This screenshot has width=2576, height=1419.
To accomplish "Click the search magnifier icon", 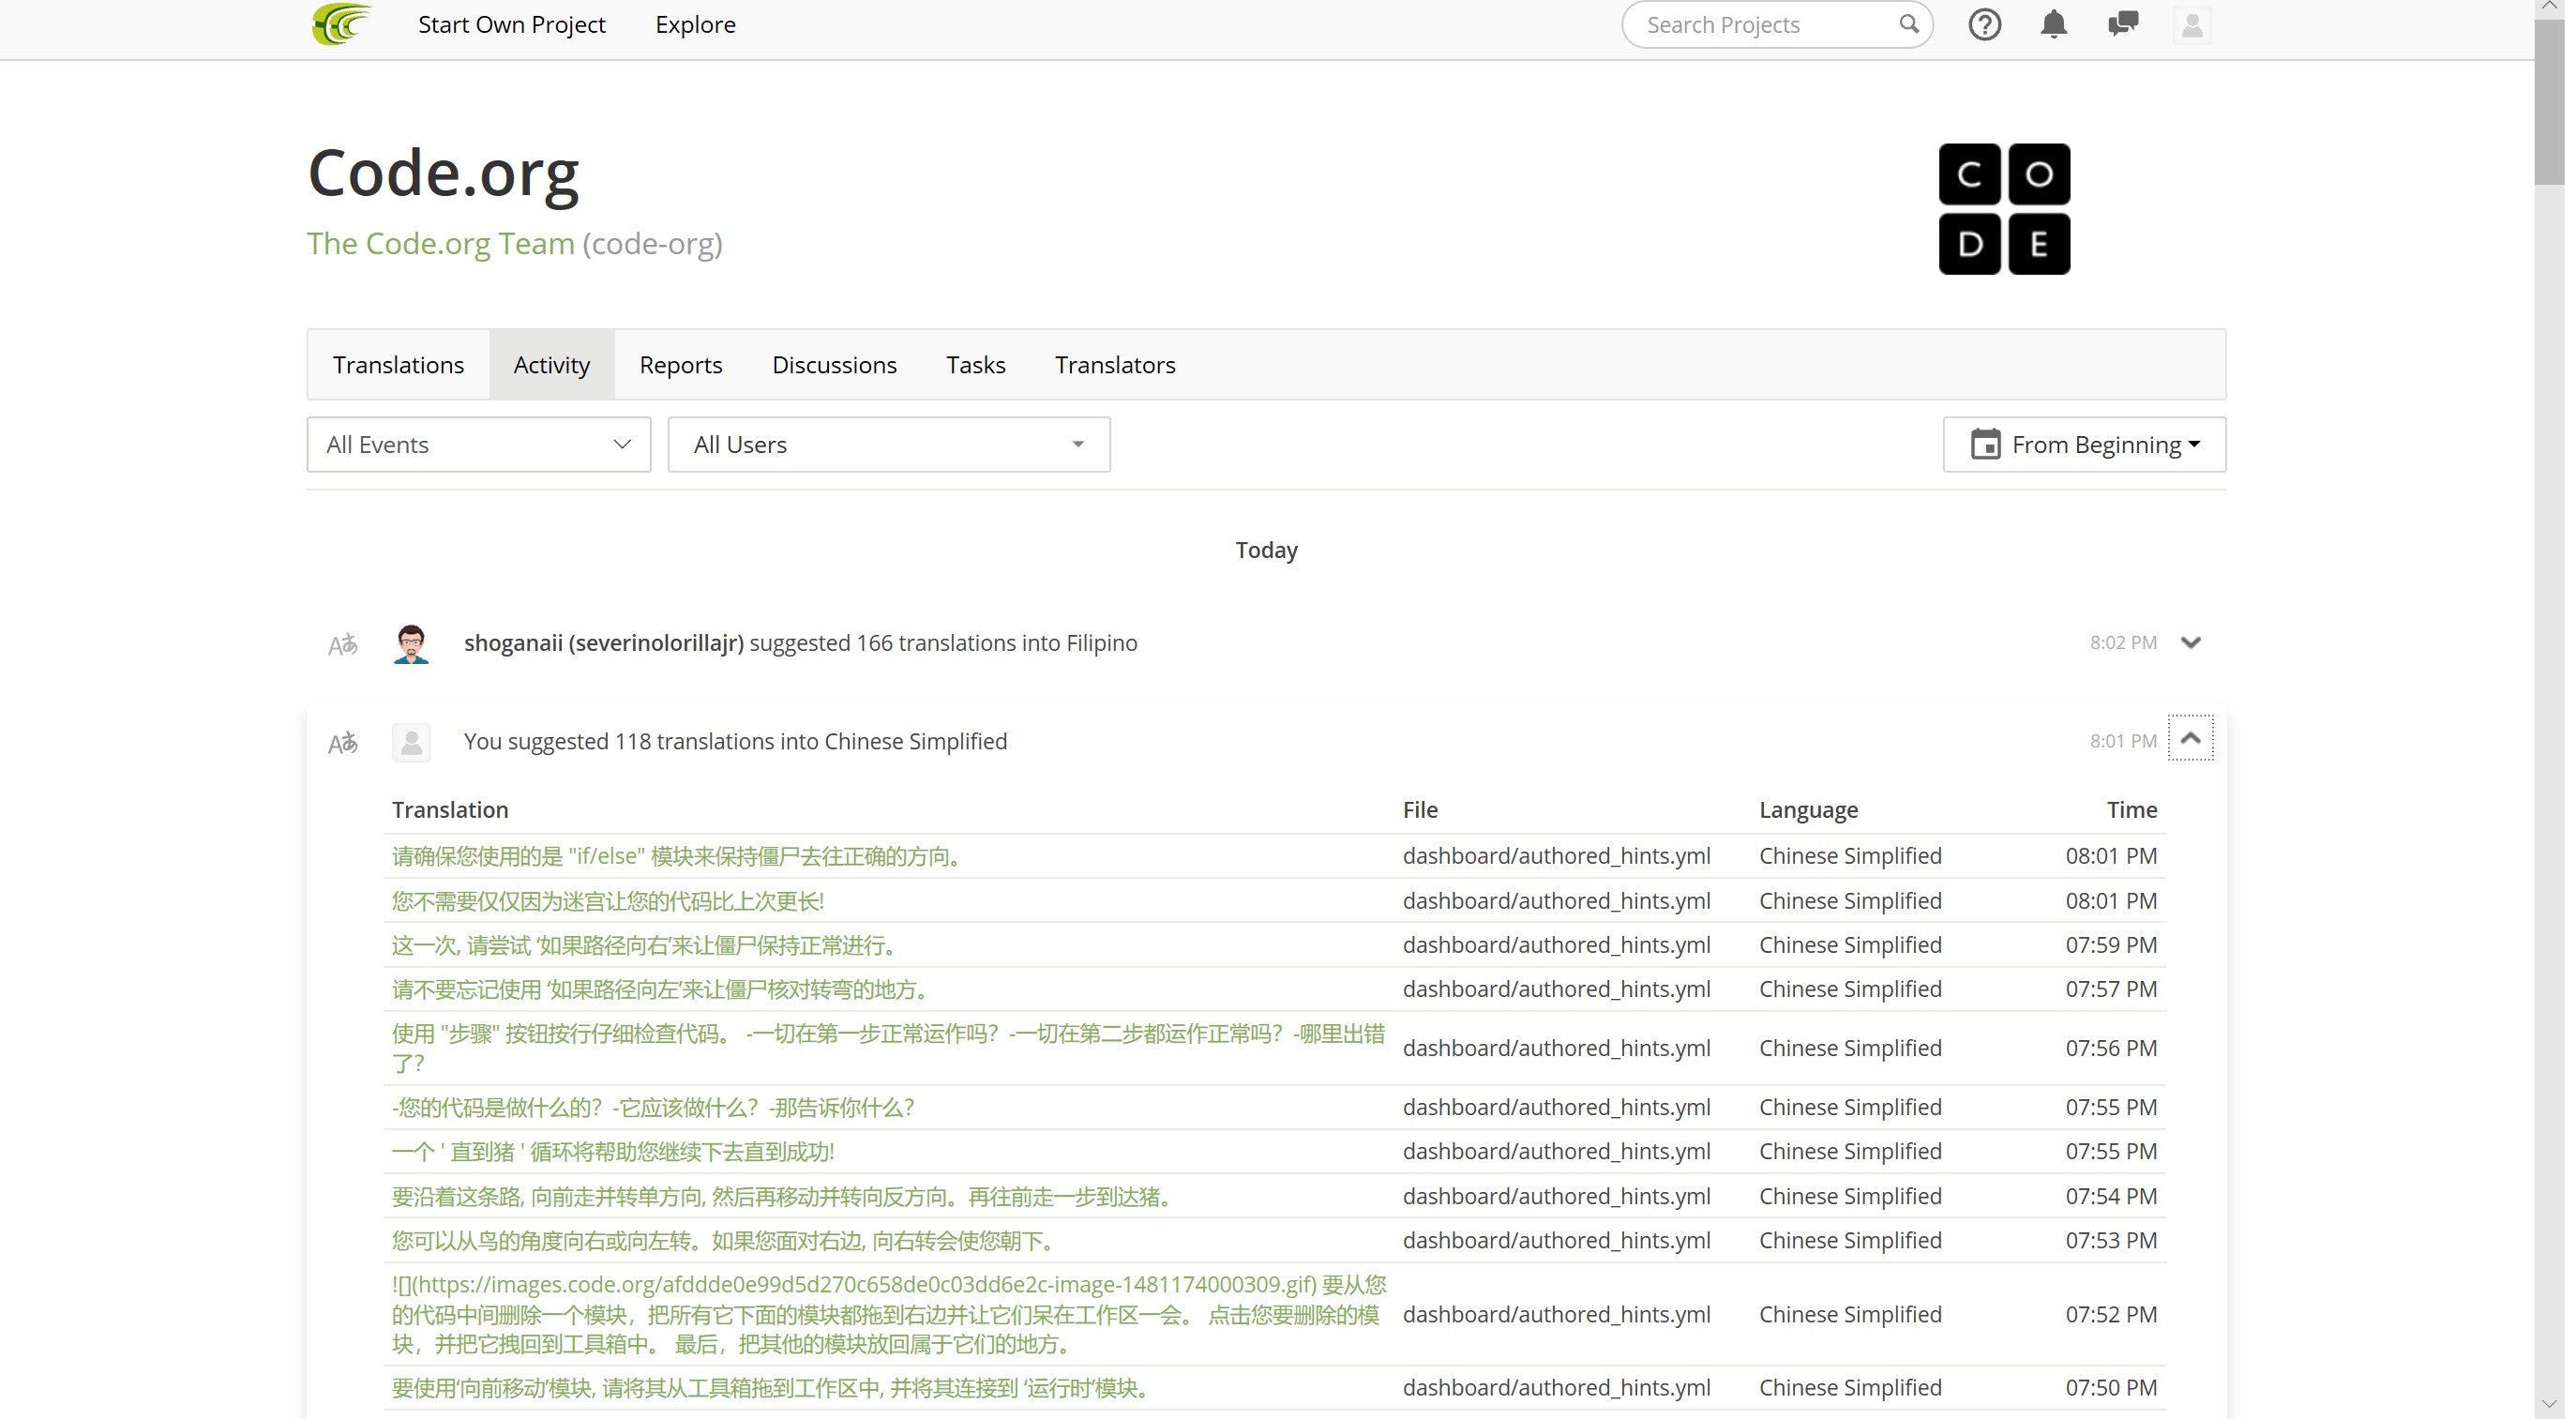I will pyautogui.click(x=1908, y=24).
